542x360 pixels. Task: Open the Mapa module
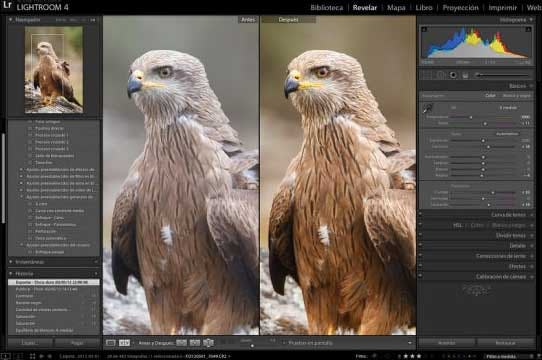pos(396,7)
